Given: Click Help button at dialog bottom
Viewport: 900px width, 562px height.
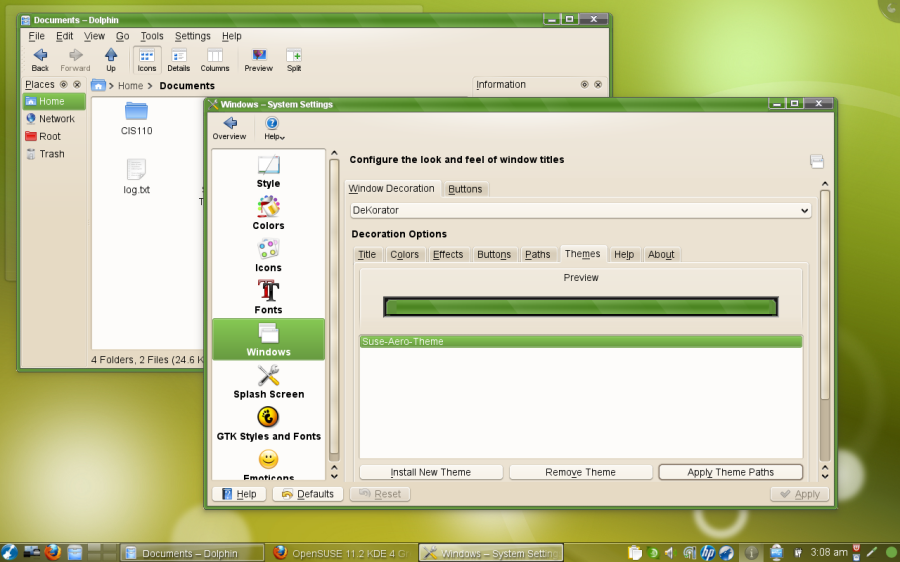Looking at the screenshot, I should 239,494.
